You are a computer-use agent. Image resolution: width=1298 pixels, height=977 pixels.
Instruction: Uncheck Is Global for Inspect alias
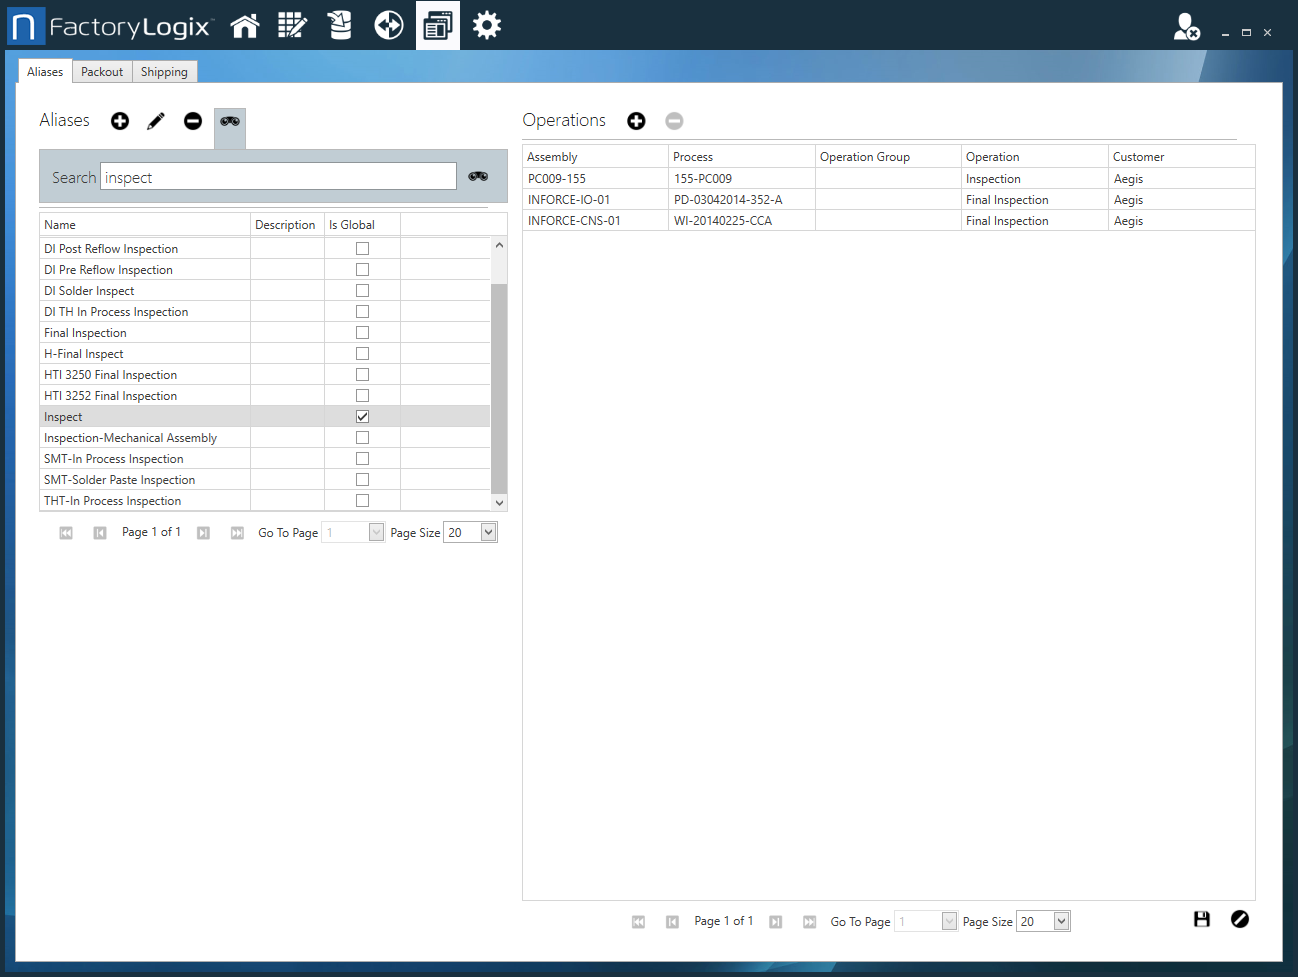click(362, 417)
